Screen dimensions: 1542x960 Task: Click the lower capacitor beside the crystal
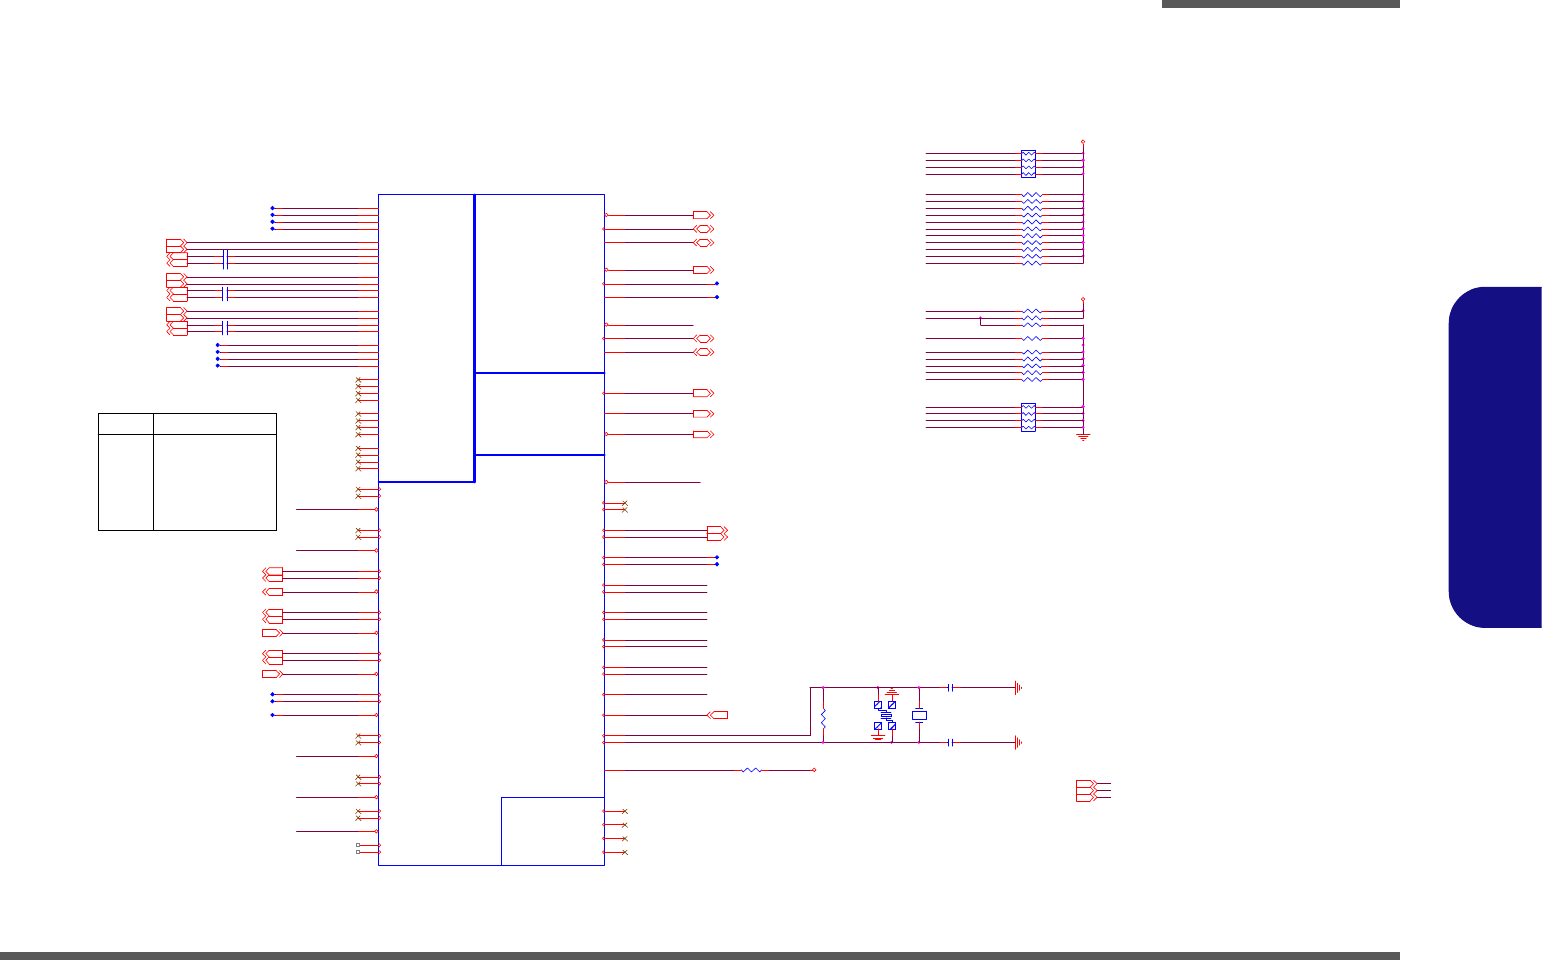click(951, 742)
